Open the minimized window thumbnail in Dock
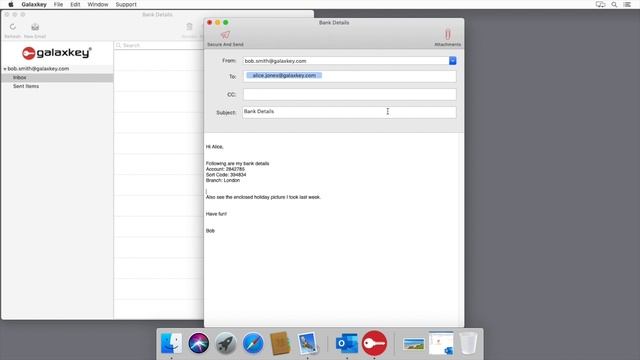 (441, 343)
